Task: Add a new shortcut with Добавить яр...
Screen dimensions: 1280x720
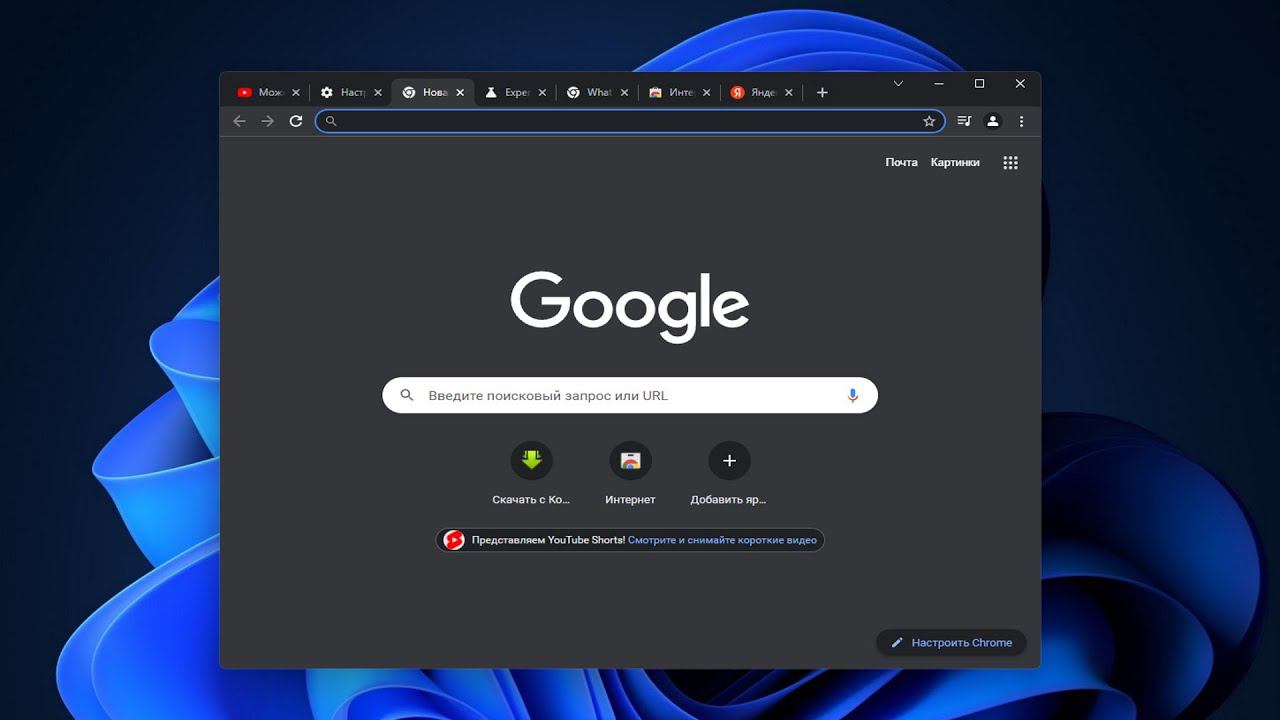Action: click(x=729, y=473)
